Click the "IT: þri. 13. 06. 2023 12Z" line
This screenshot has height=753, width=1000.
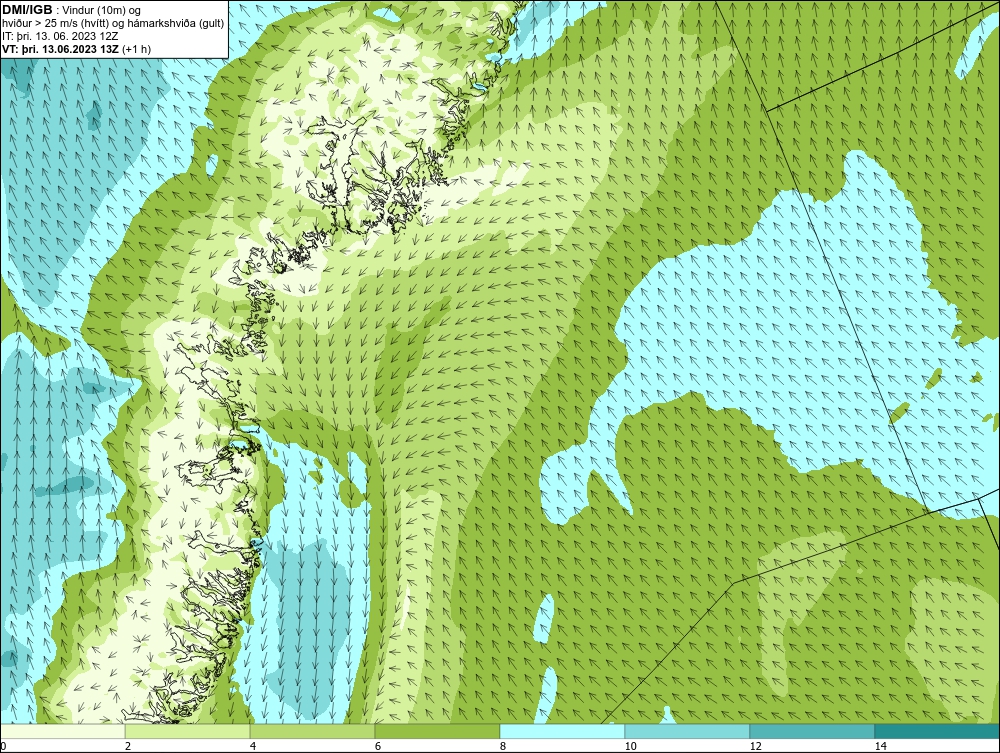coord(60,36)
